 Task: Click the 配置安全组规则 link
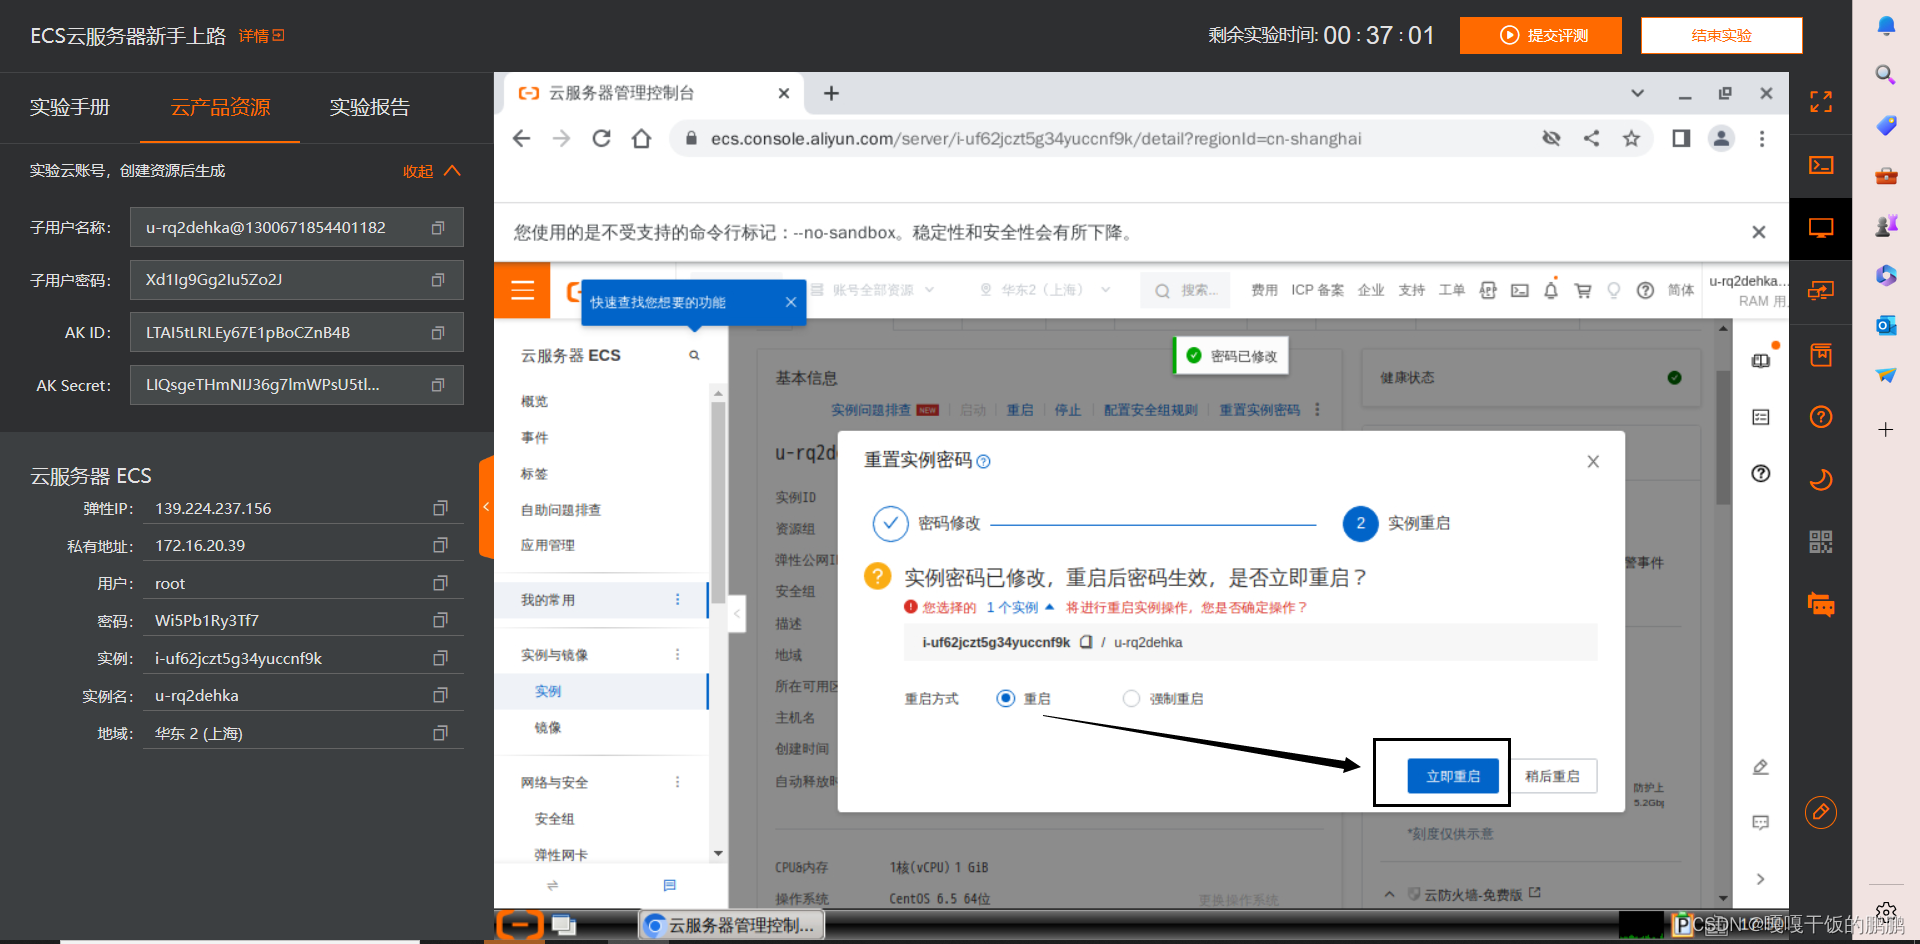pyautogui.click(x=1150, y=410)
